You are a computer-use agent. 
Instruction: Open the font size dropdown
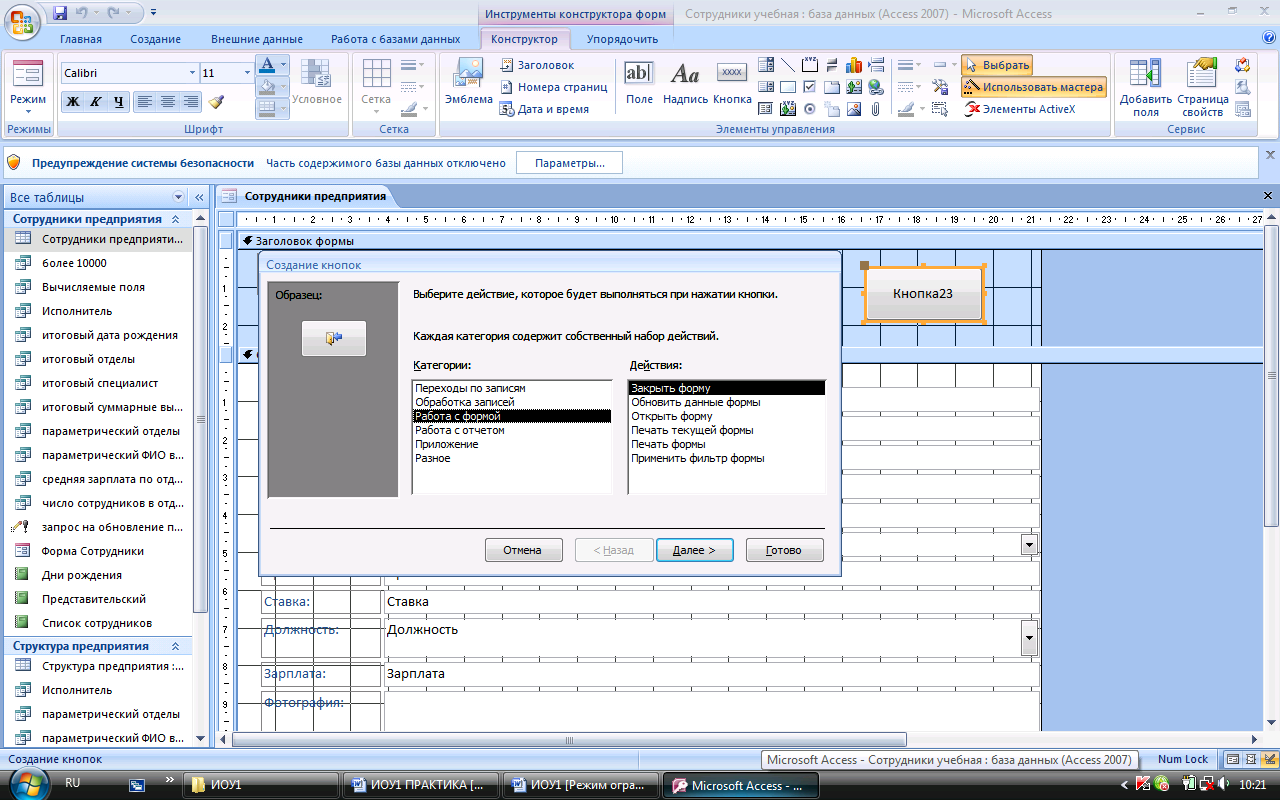click(247, 73)
